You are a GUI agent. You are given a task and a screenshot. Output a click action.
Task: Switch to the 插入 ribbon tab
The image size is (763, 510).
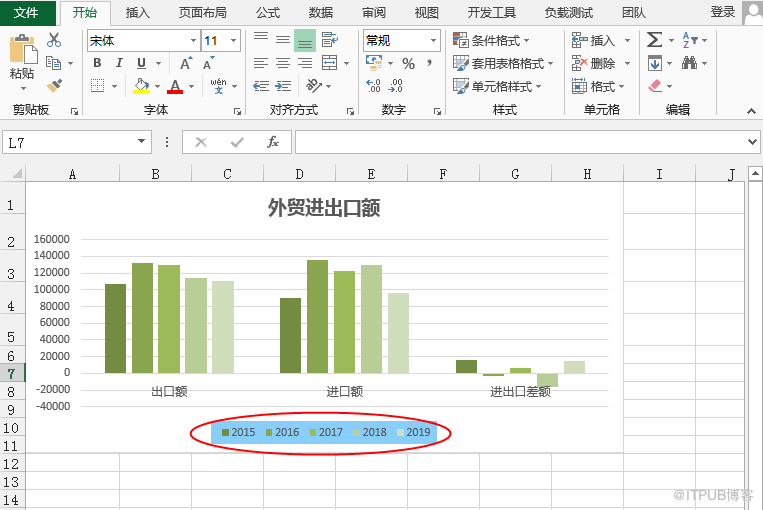138,13
